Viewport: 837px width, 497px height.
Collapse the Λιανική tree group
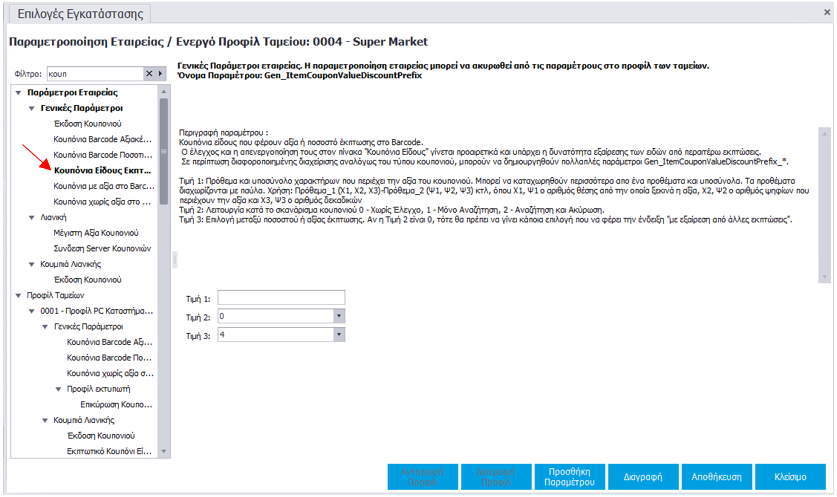[32, 216]
